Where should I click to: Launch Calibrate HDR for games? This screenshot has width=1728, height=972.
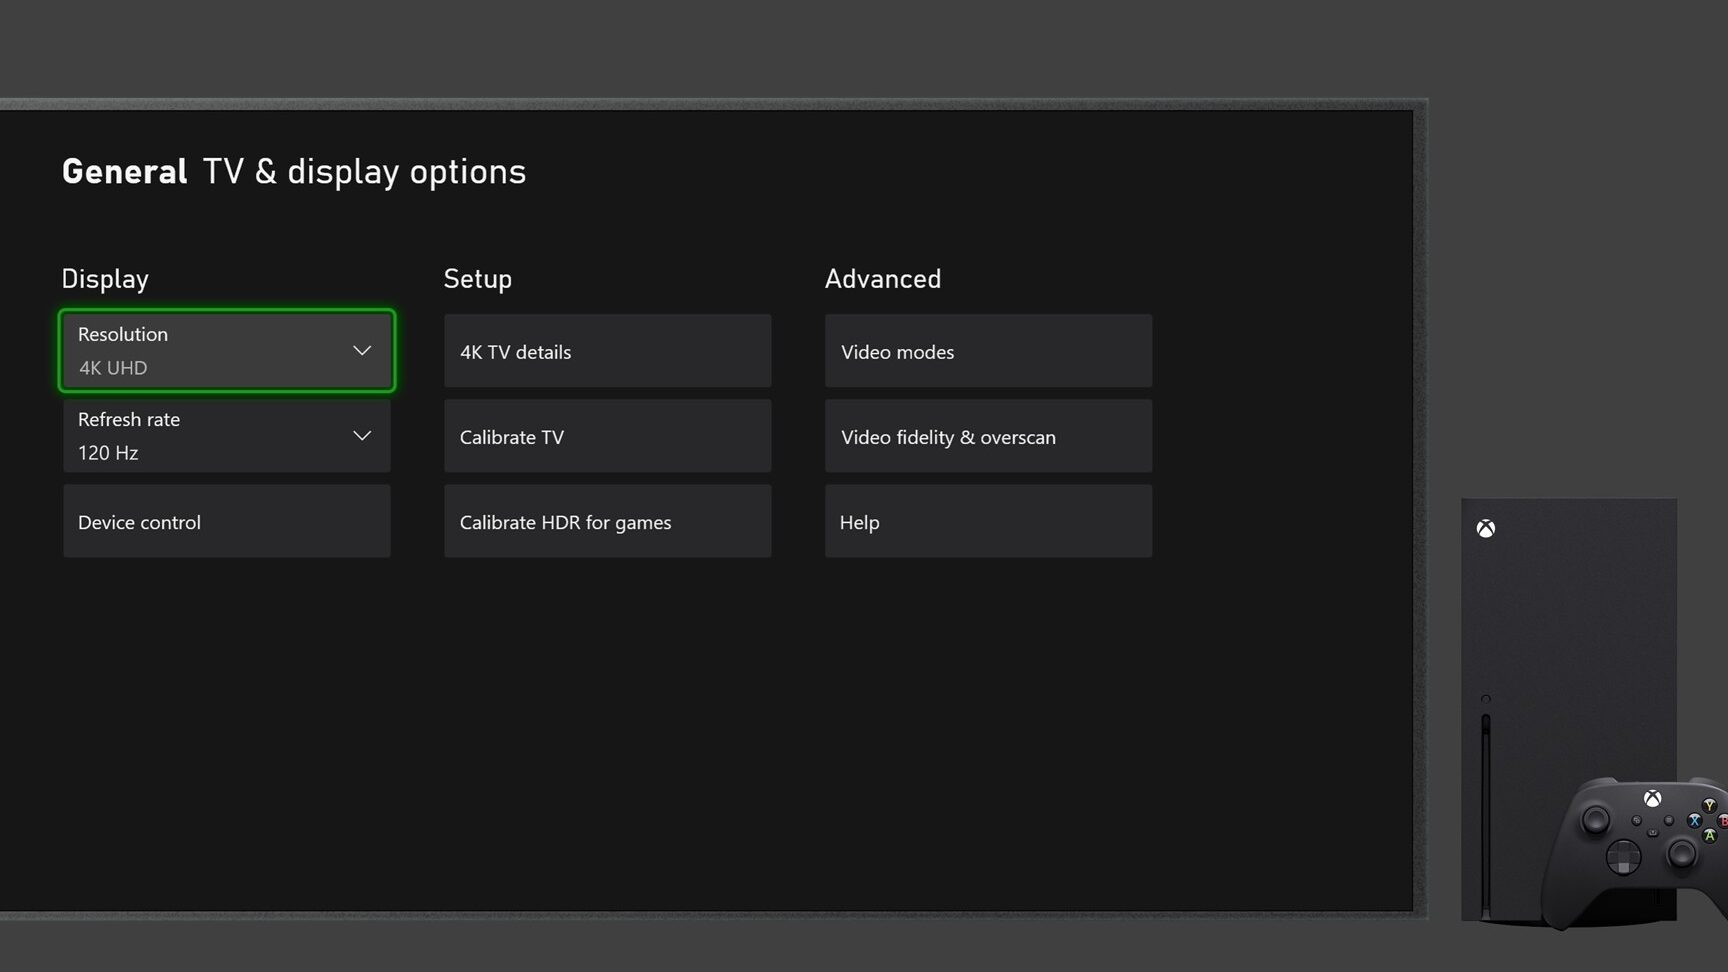(x=607, y=522)
